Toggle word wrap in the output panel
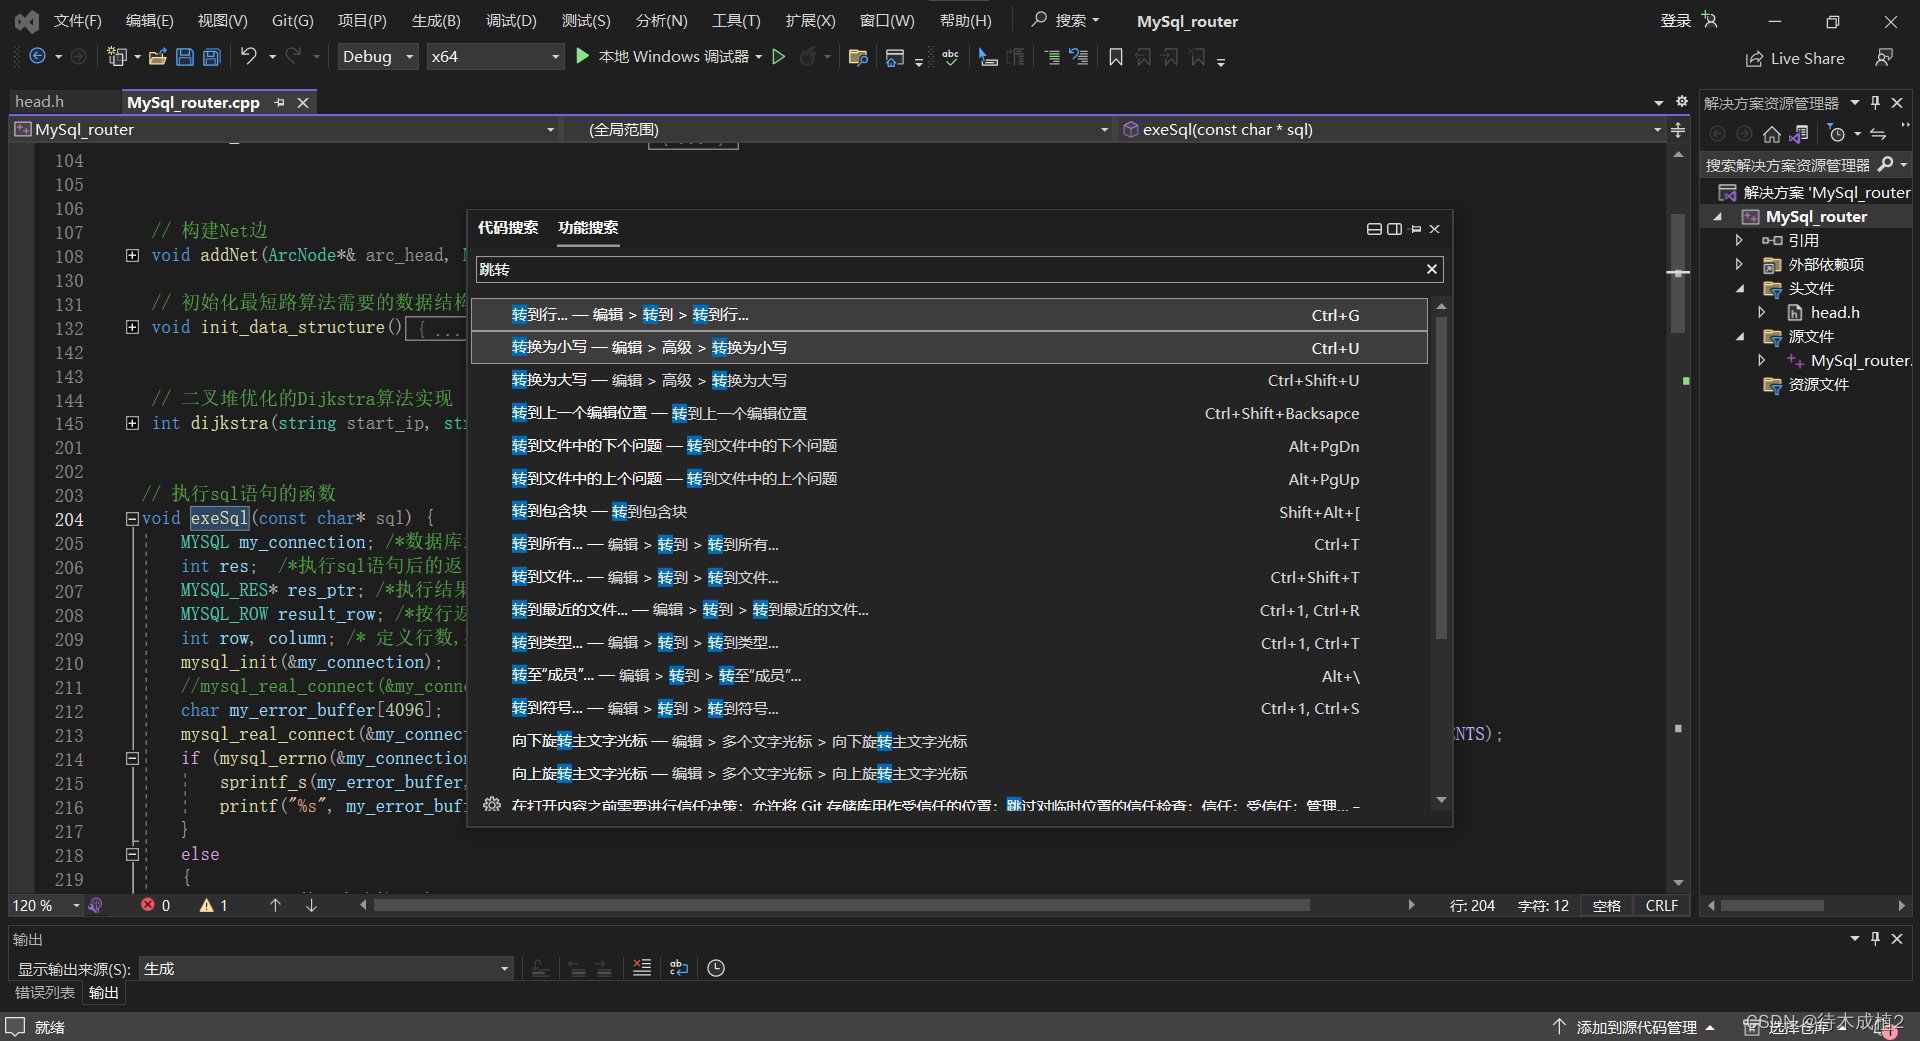 679,968
